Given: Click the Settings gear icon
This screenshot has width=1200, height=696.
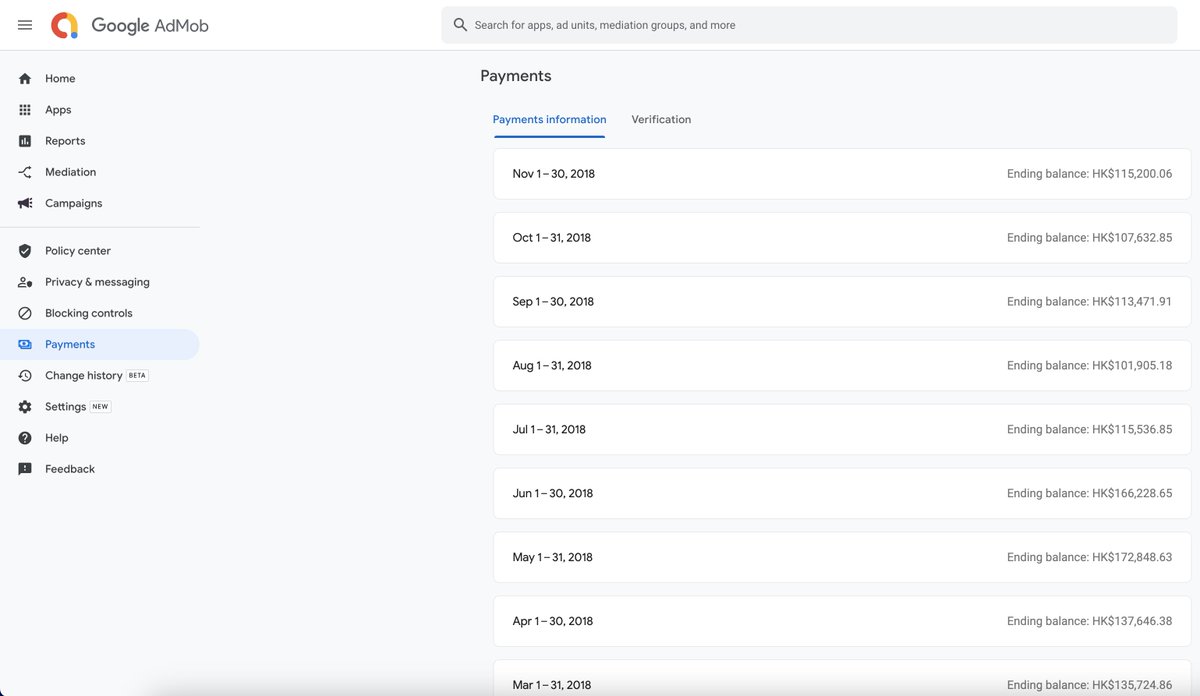Looking at the screenshot, I should click(x=24, y=406).
